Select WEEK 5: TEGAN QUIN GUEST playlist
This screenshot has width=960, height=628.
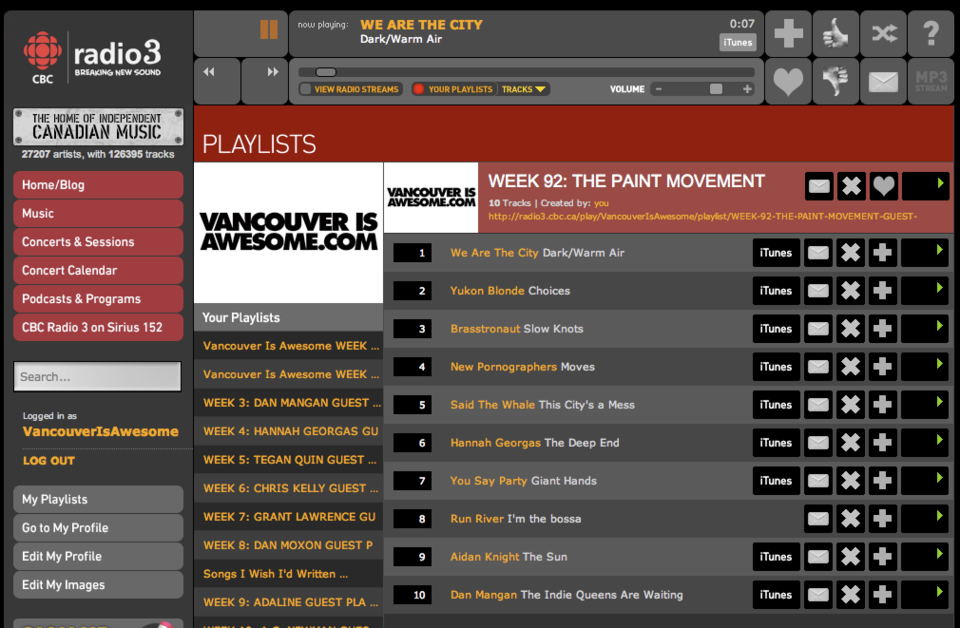pos(289,460)
